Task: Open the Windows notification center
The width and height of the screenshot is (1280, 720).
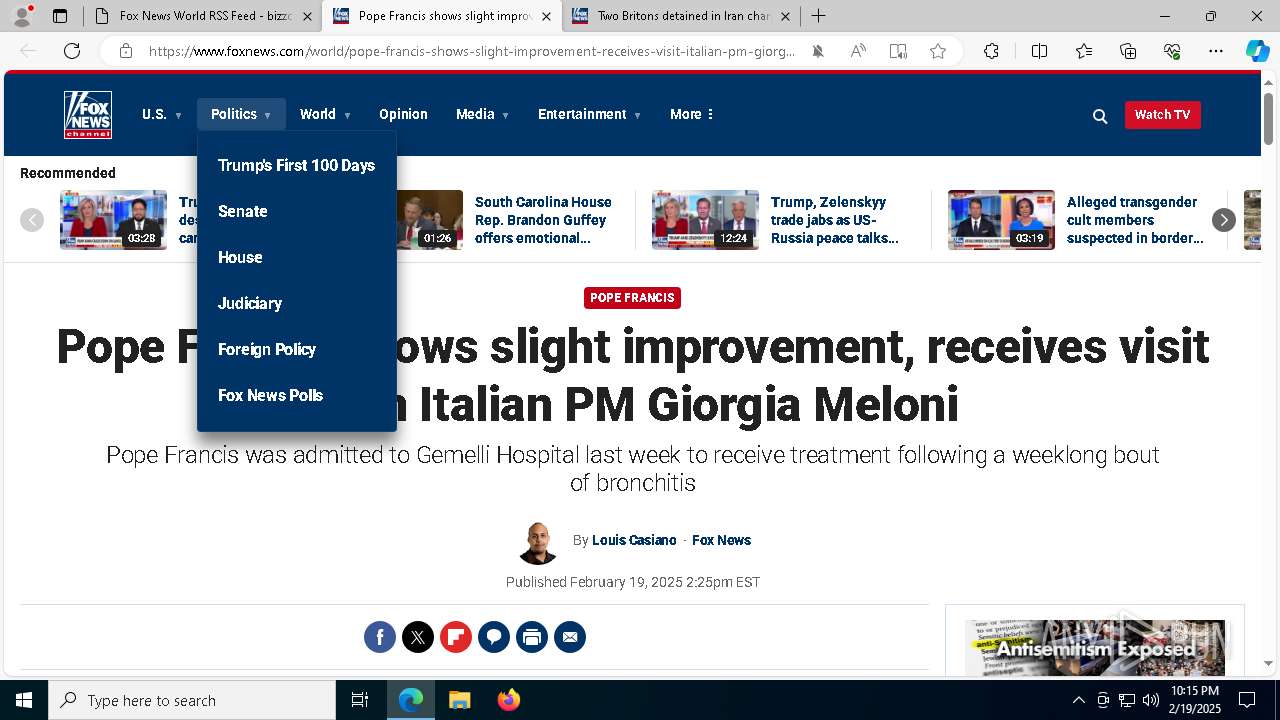Action: (x=1247, y=700)
